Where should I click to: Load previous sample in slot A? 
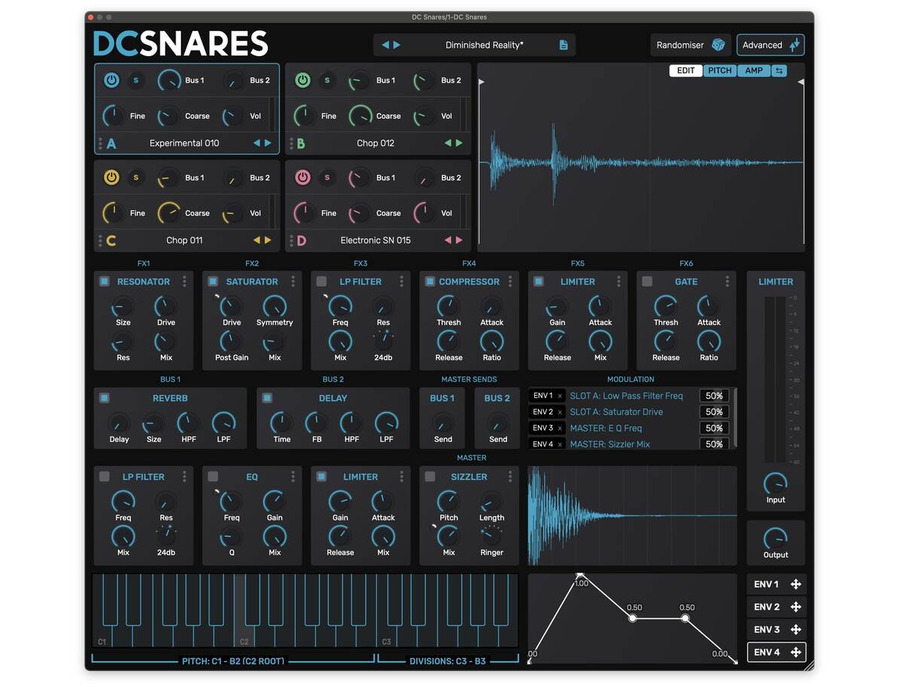click(x=257, y=143)
